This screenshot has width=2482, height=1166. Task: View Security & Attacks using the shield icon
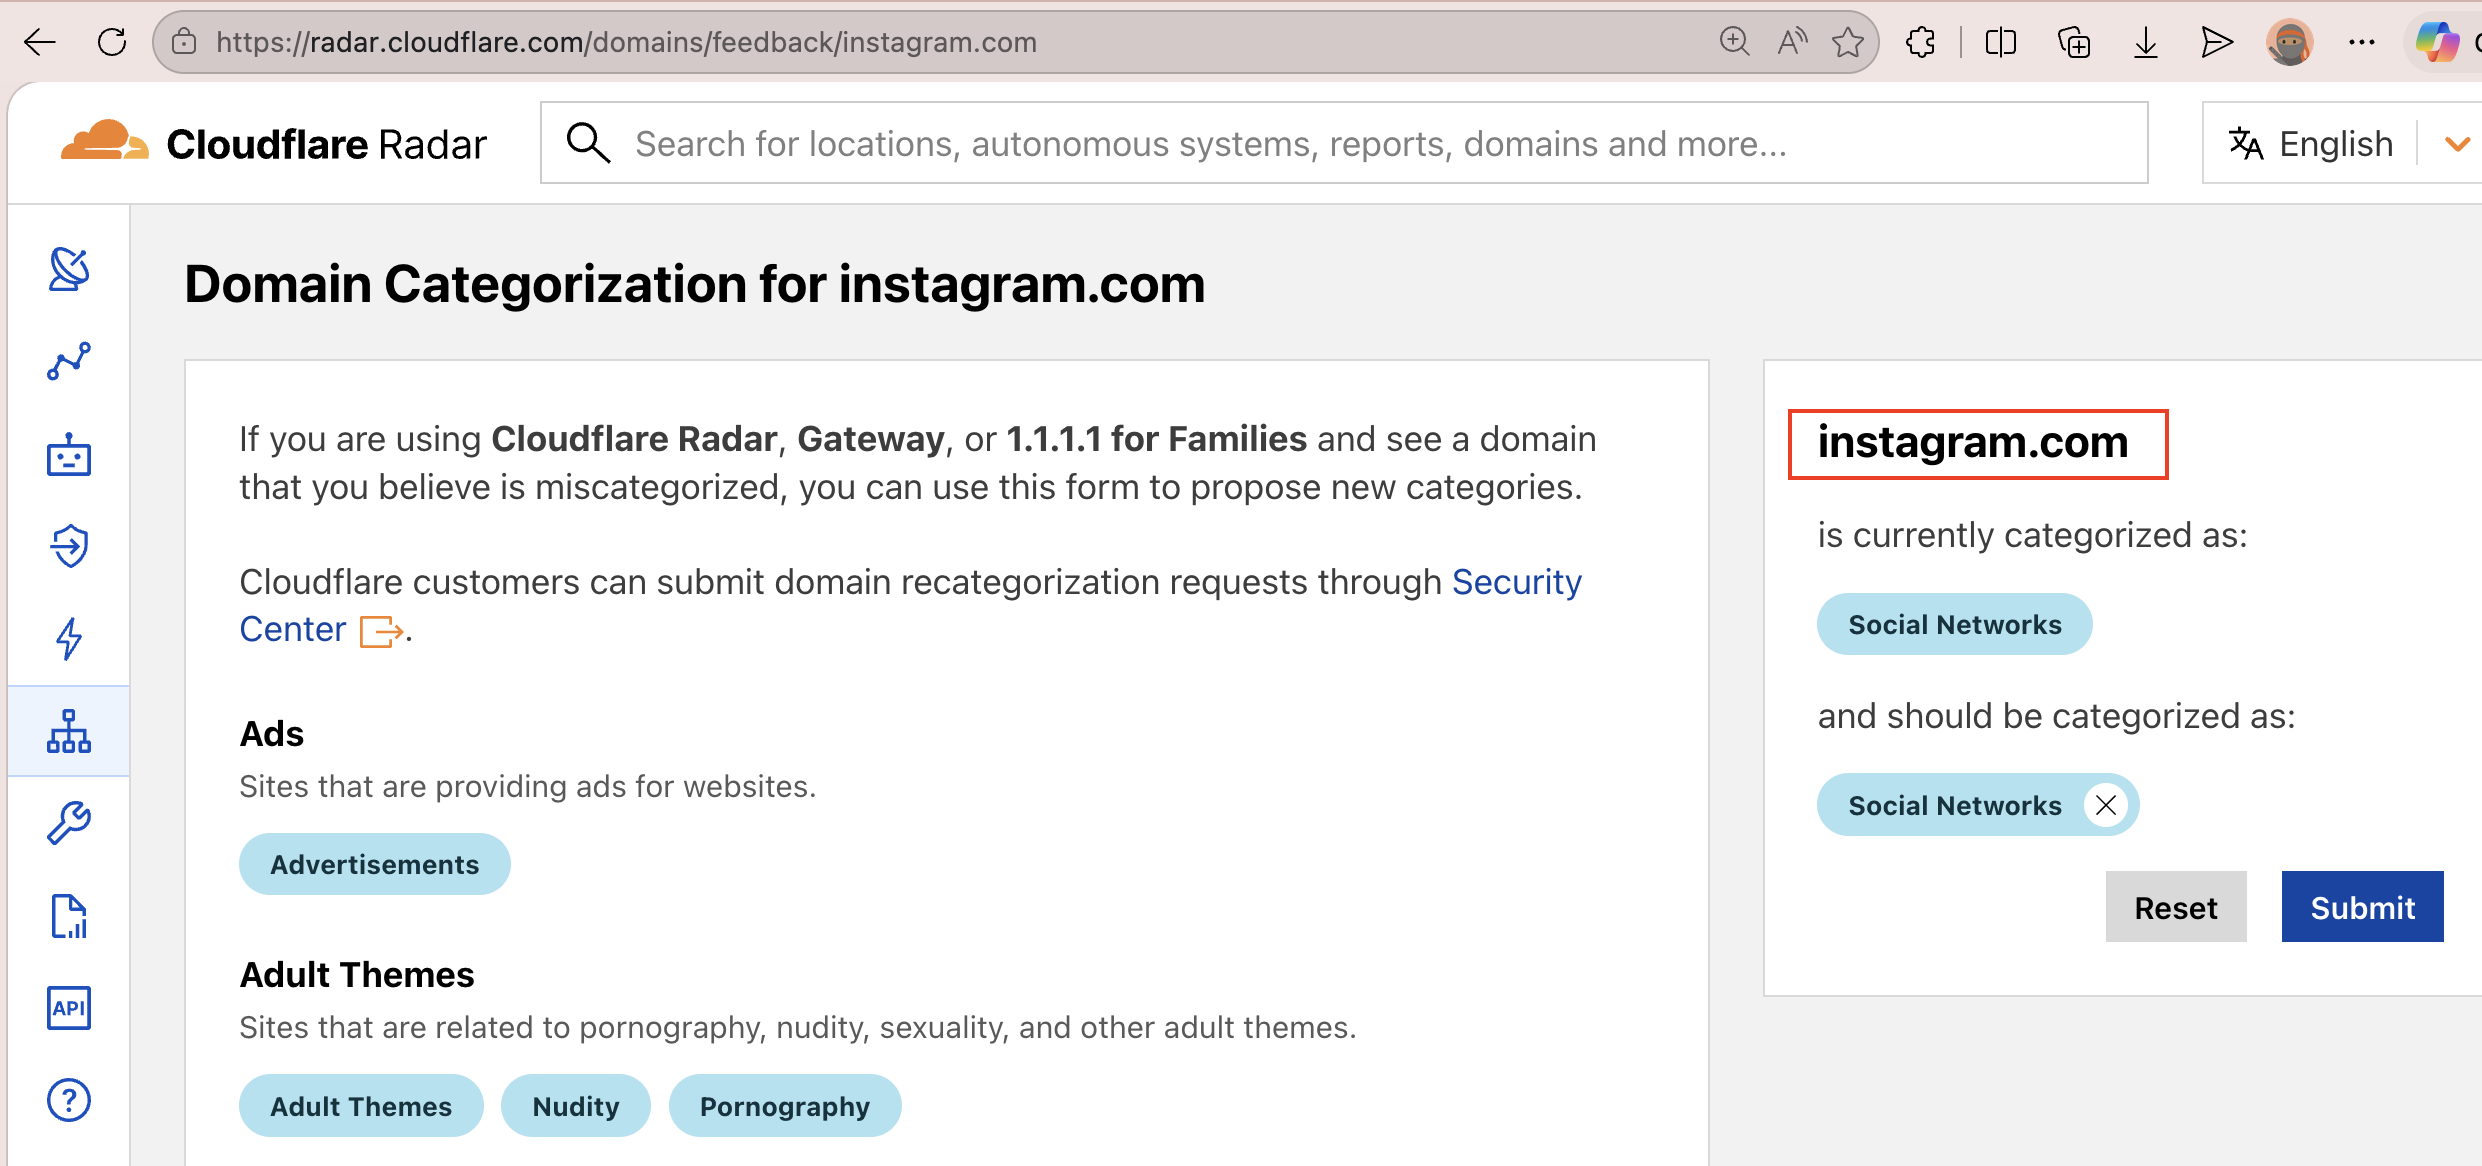coord(67,546)
